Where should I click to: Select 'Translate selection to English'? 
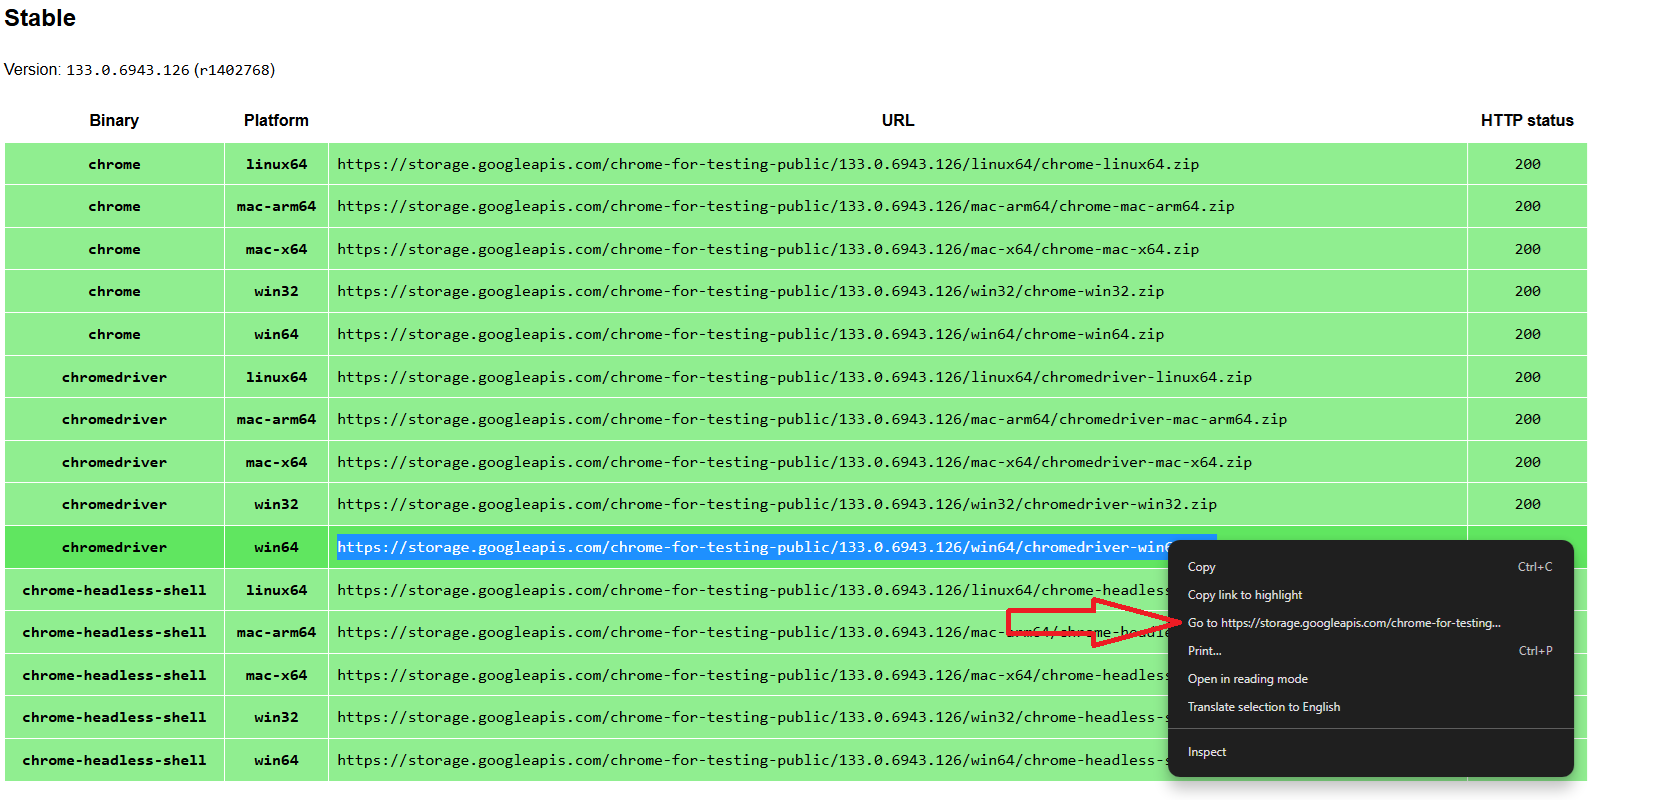point(1263,707)
